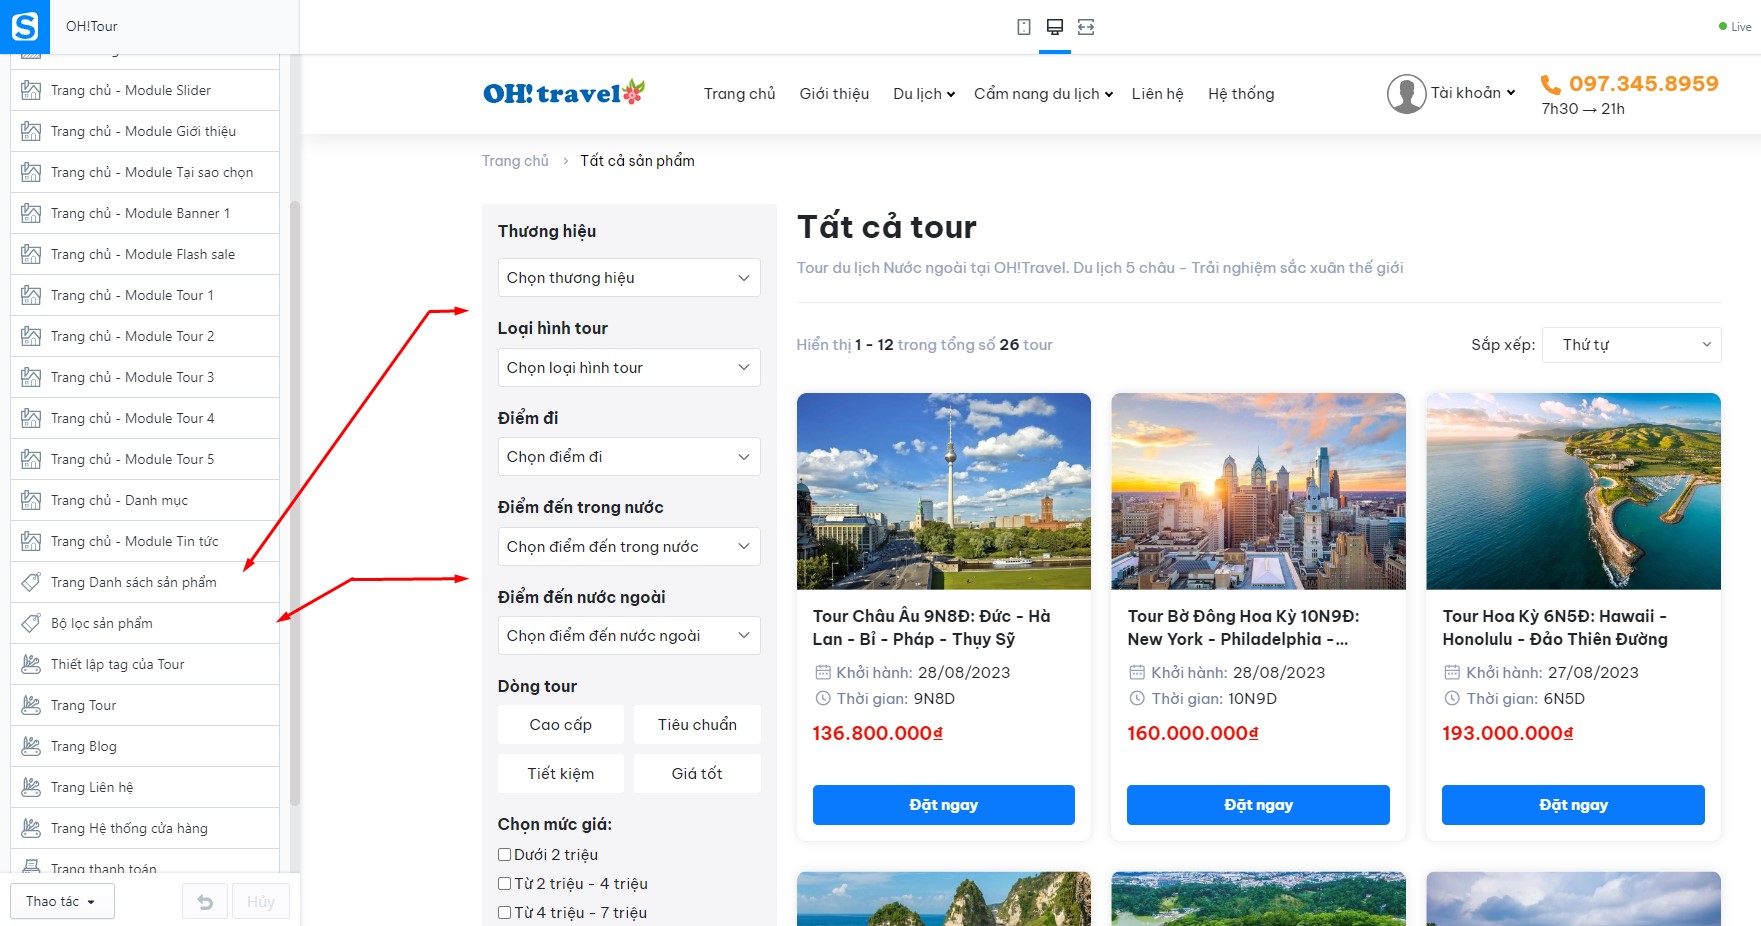This screenshot has width=1761, height=926.
Task: Click icon beside Trang Liên hệ
Action: click(31, 787)
